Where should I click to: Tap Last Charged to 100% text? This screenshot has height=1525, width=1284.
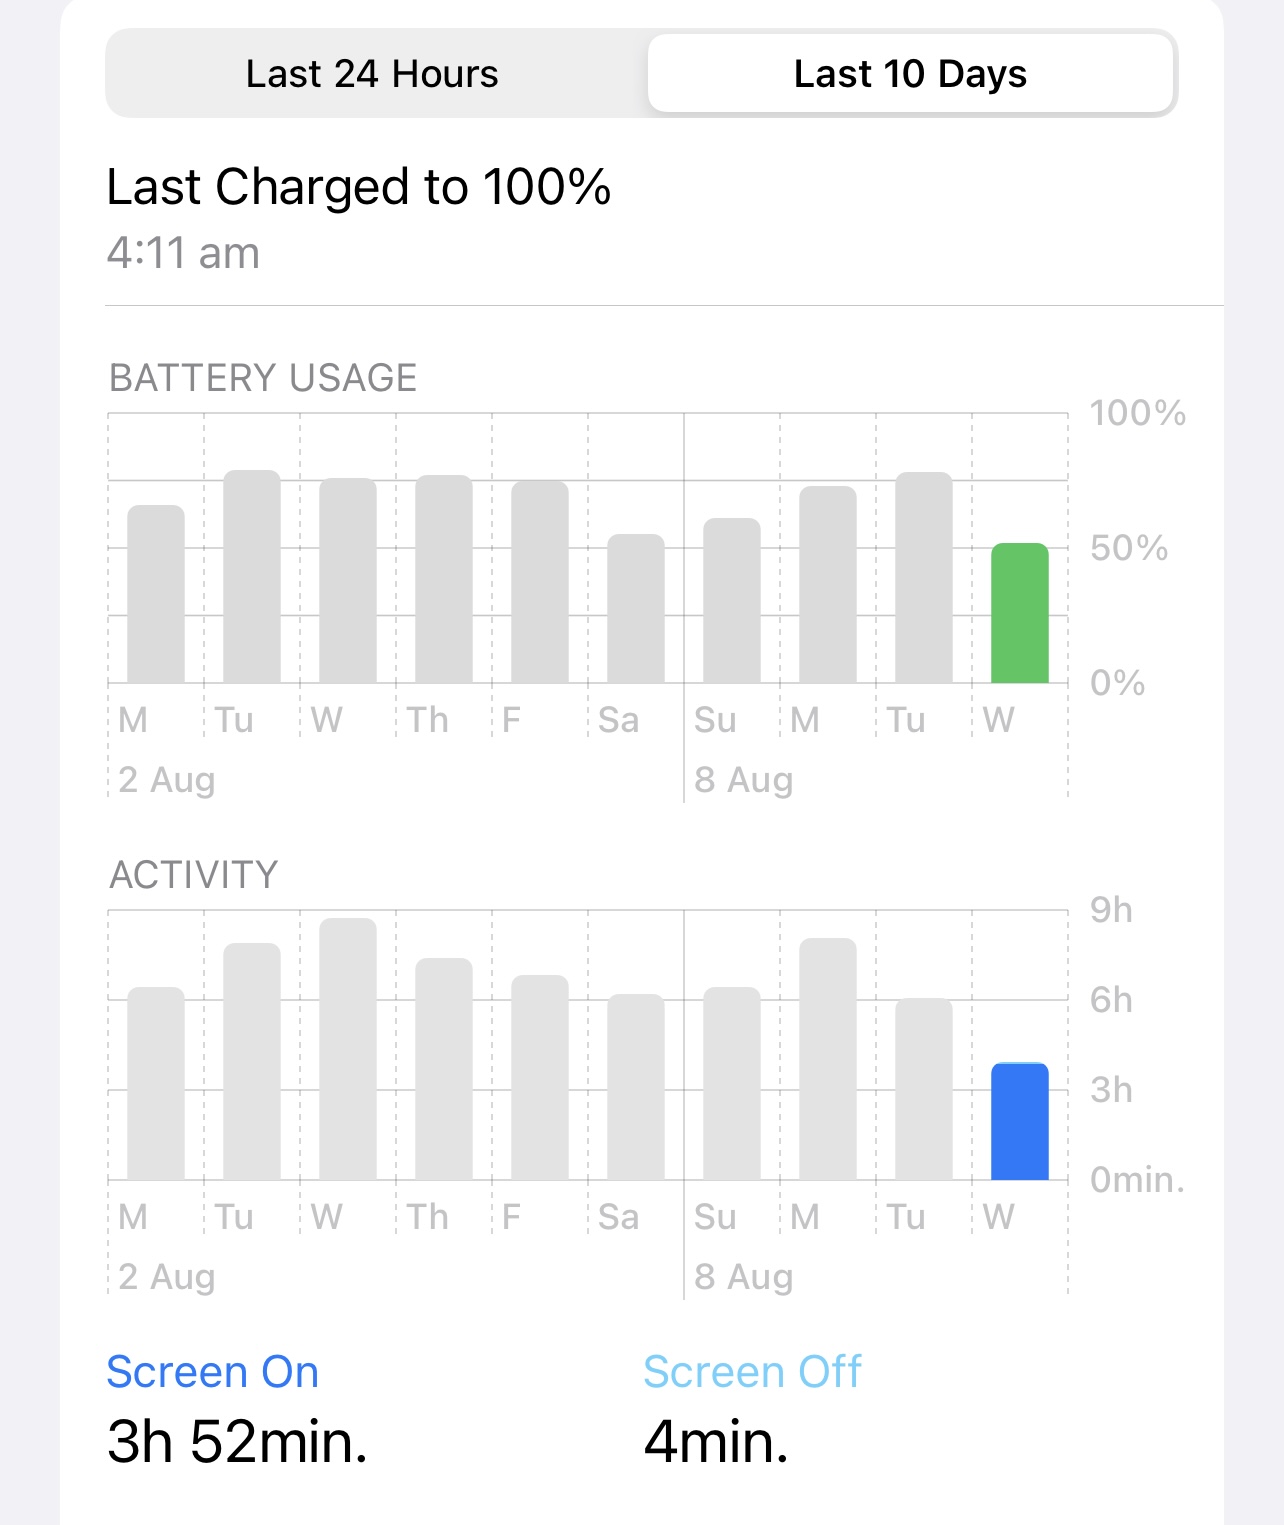coord(358,187)
